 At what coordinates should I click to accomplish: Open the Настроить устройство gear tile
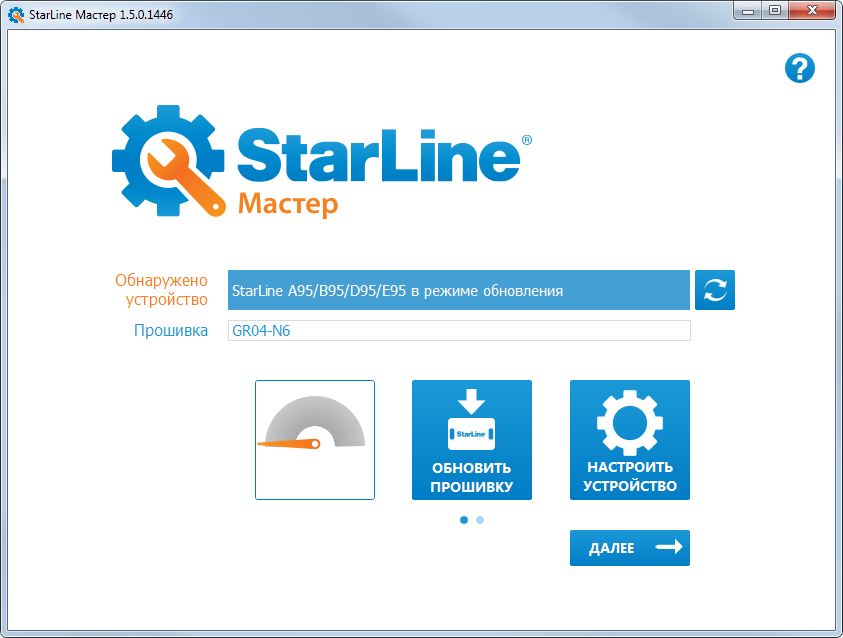tap(630, 440)
